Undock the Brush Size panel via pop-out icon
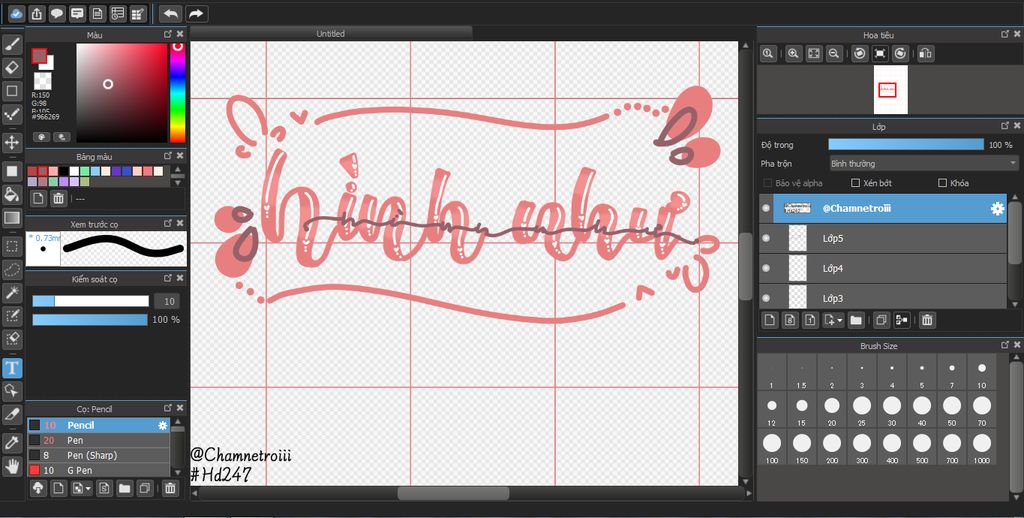Screen dimensions: 1024x518 coord(1005,345)
